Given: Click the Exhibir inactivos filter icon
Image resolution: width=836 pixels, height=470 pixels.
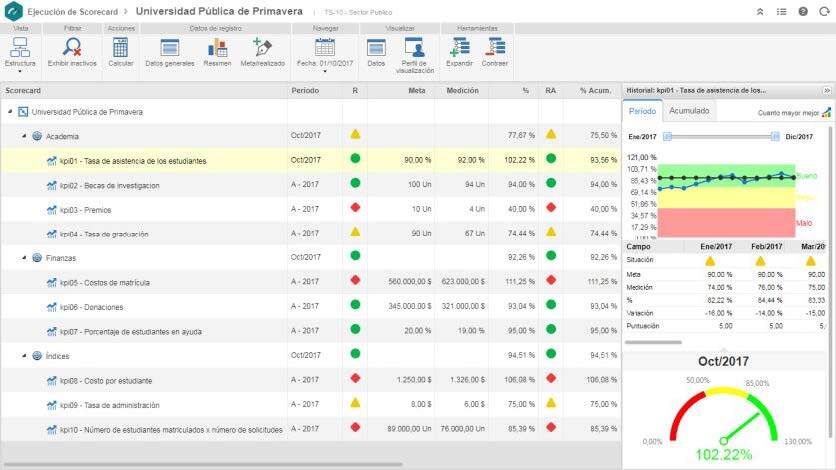Looking at the screenshot, I should tap(72, 47).
